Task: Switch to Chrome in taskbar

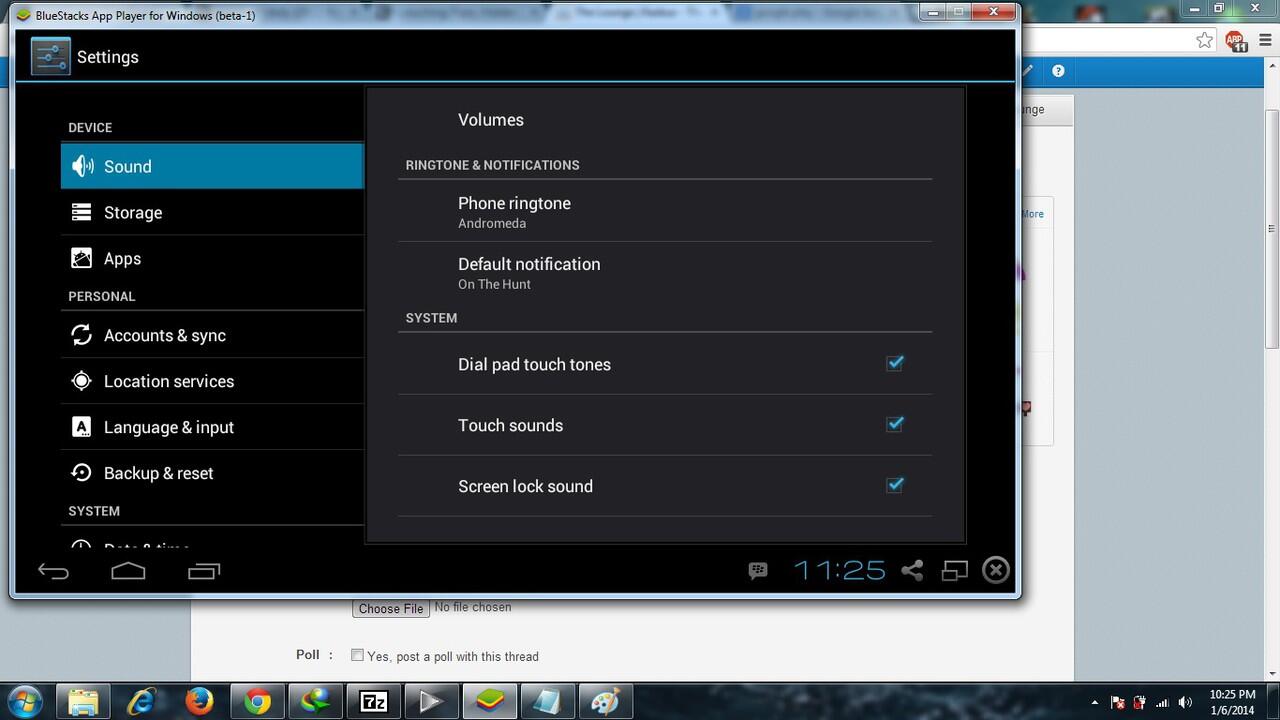Action: 257,702
